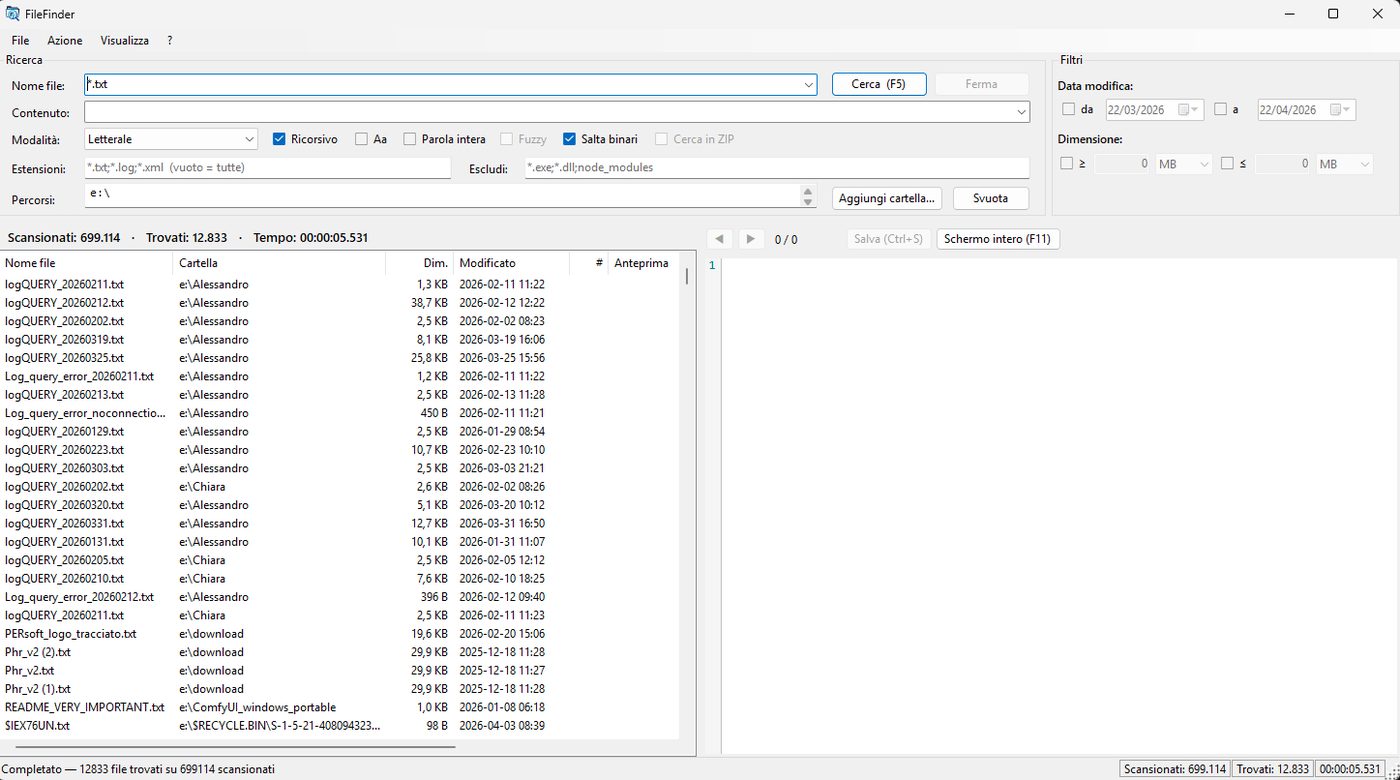Click the Estensioni input field
The width and height of the screenshot is (1400, 780).
[x=267, y=168]
